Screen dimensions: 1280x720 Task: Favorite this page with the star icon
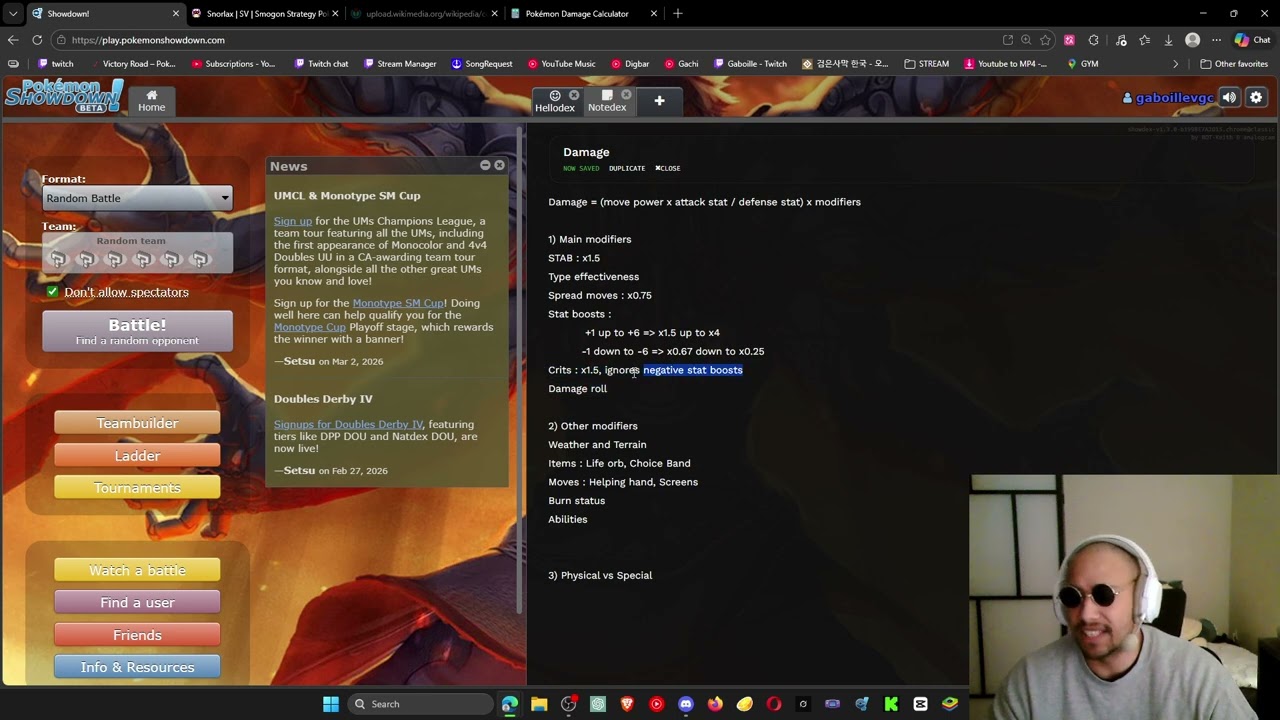pos(1045,40)
